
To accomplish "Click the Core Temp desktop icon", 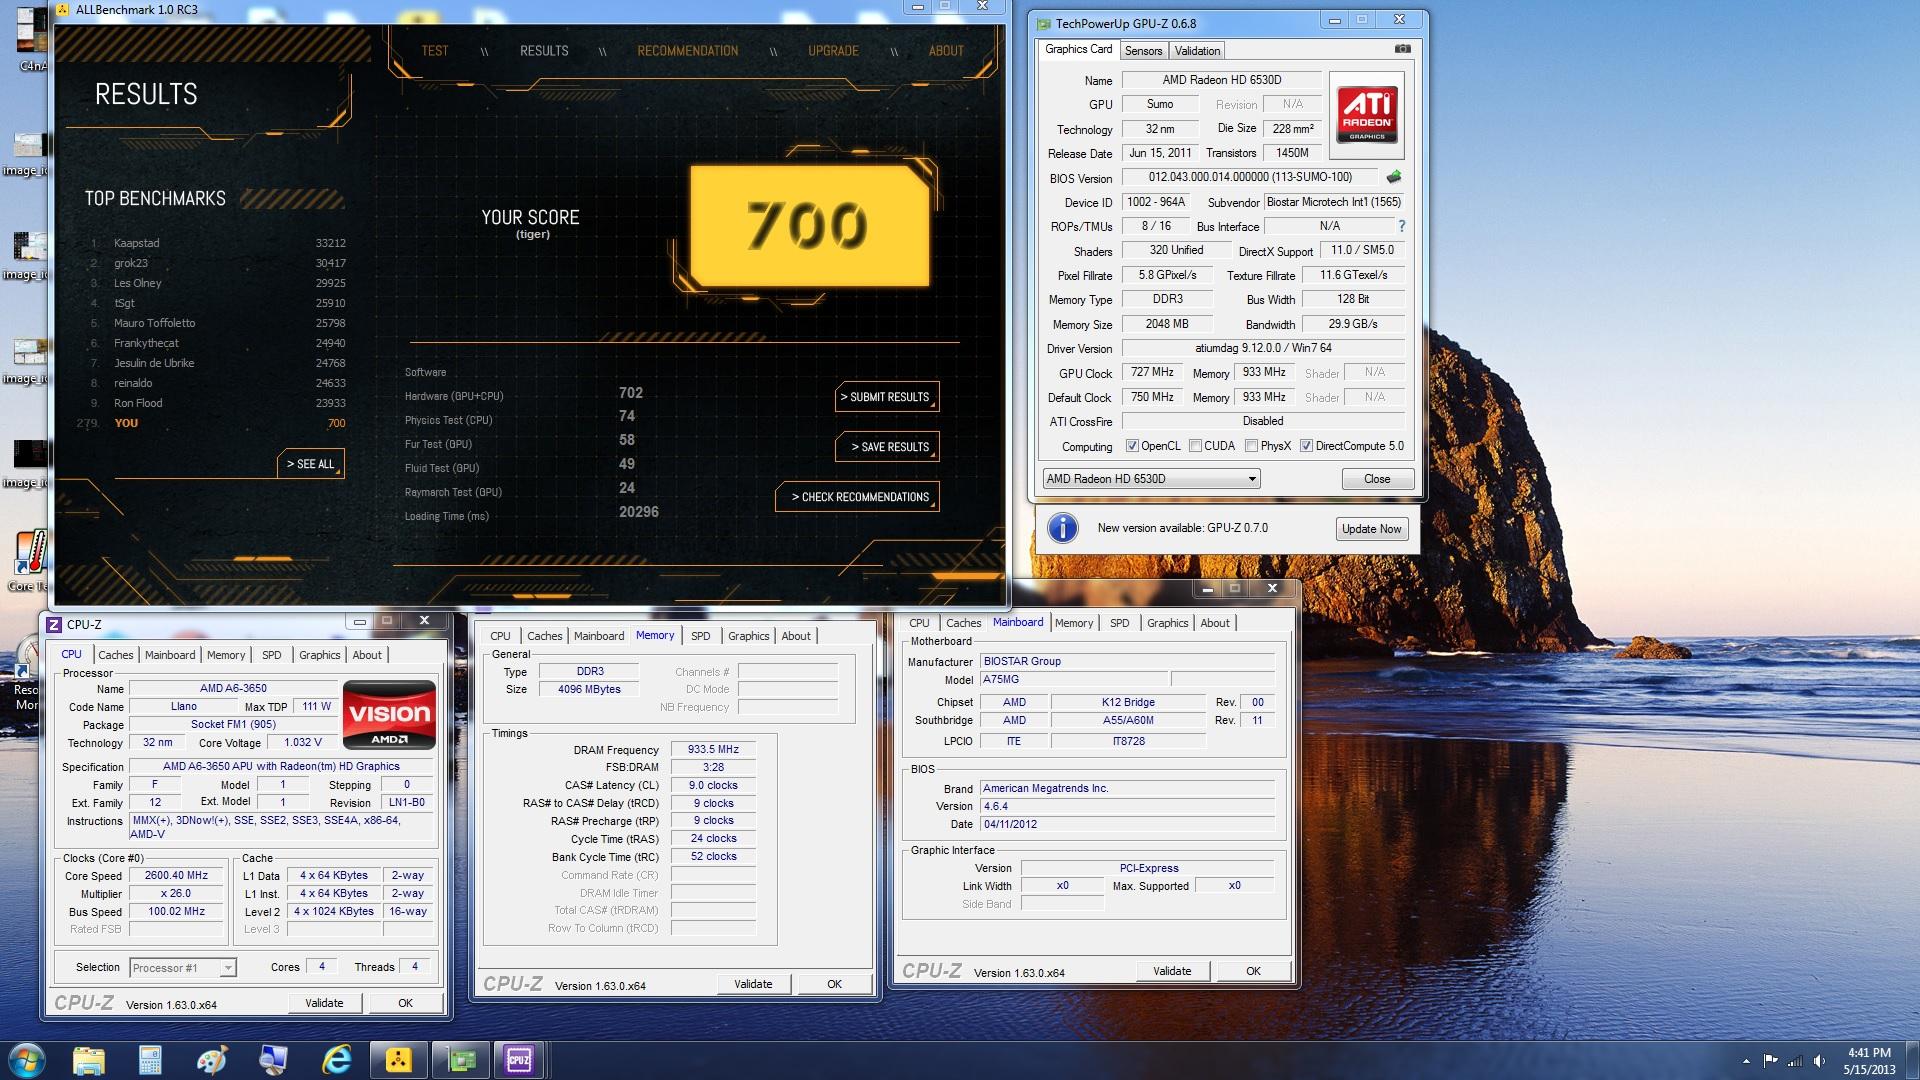I will (x=30, y=559).
